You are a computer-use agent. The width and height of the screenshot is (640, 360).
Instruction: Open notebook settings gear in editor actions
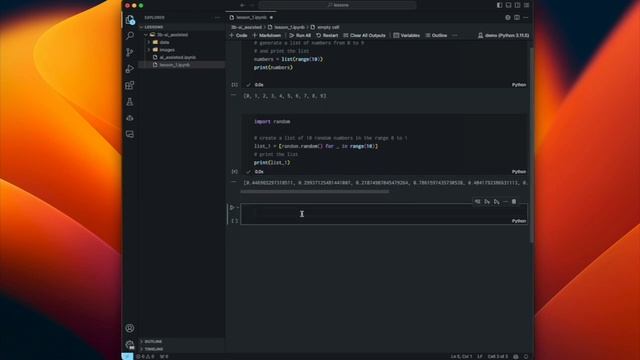tap(508, 18)
